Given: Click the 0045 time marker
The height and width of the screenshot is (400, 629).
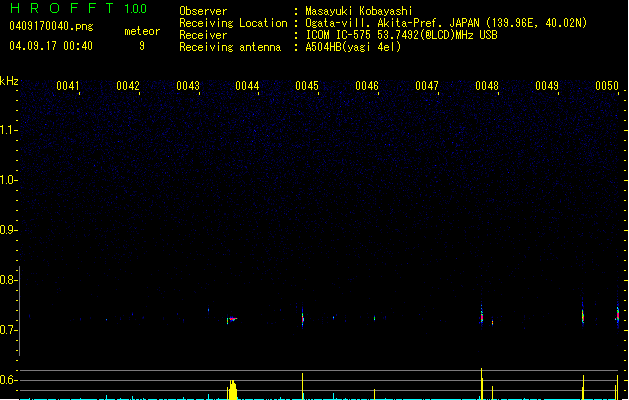Looking at the screenshot, I should (x=307, y=86).
